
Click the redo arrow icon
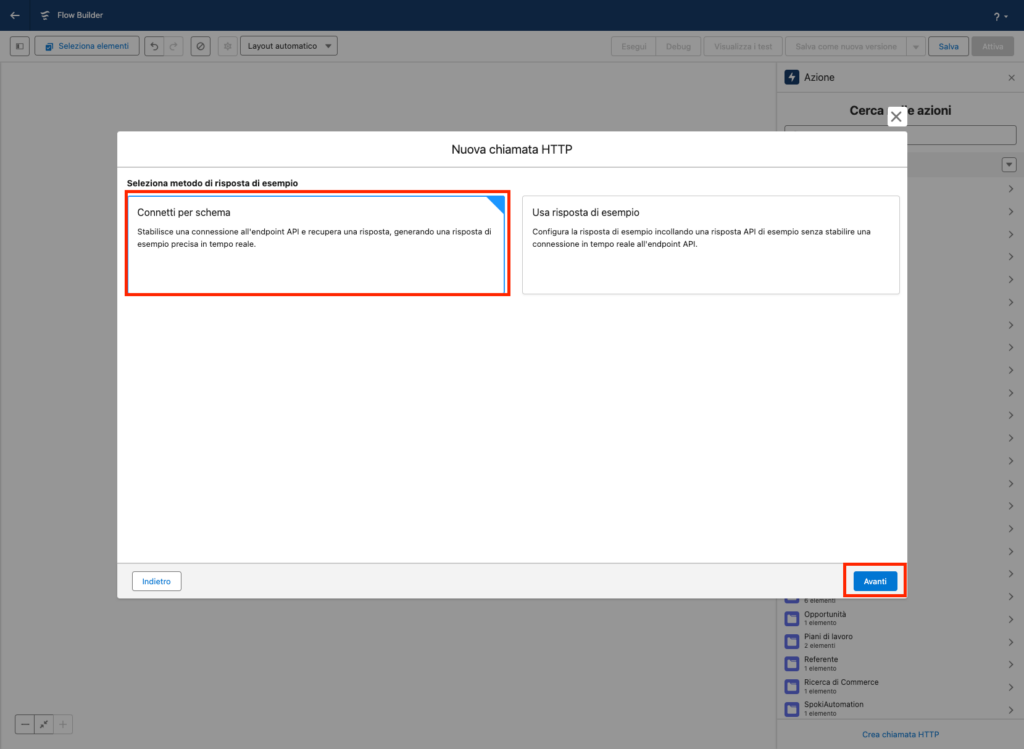coord(174,46)
